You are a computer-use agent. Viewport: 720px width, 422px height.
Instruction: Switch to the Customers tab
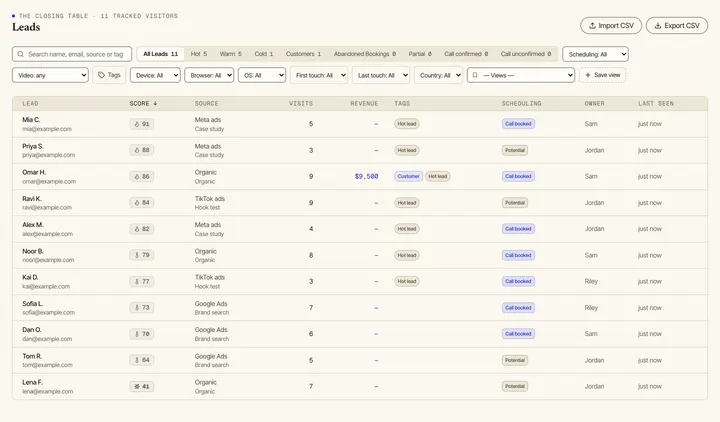[304, 54]
